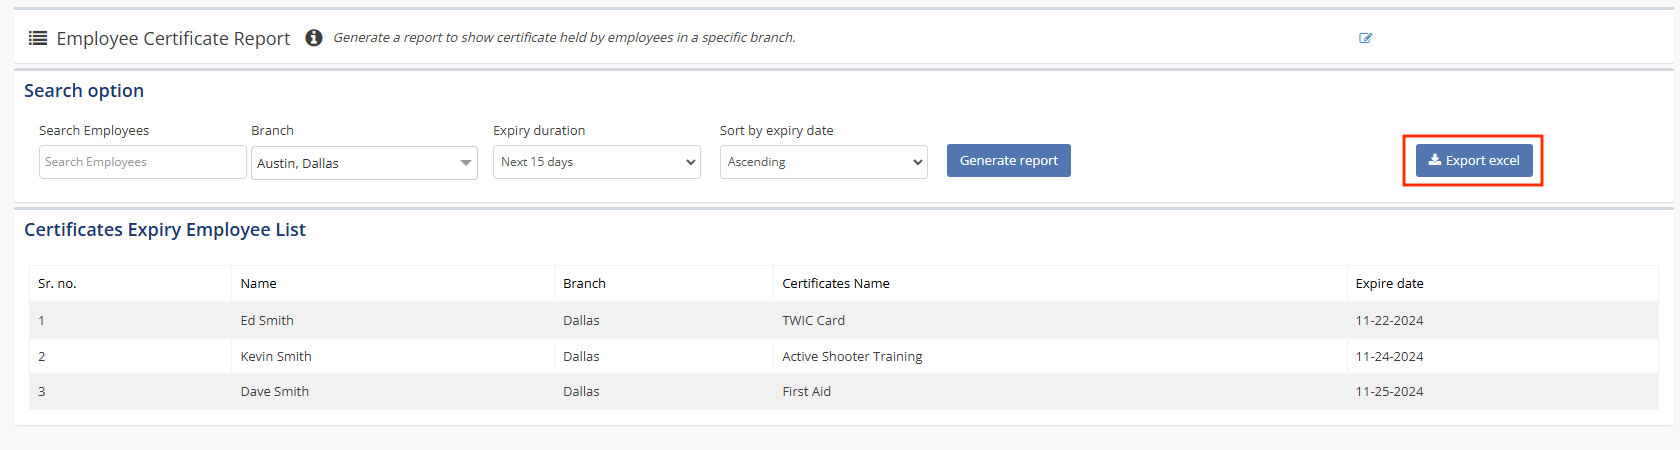The height and width of the screenshot is (450, 1680).
Task: Select the Dave Smith name cell
Action: point(274,392)
